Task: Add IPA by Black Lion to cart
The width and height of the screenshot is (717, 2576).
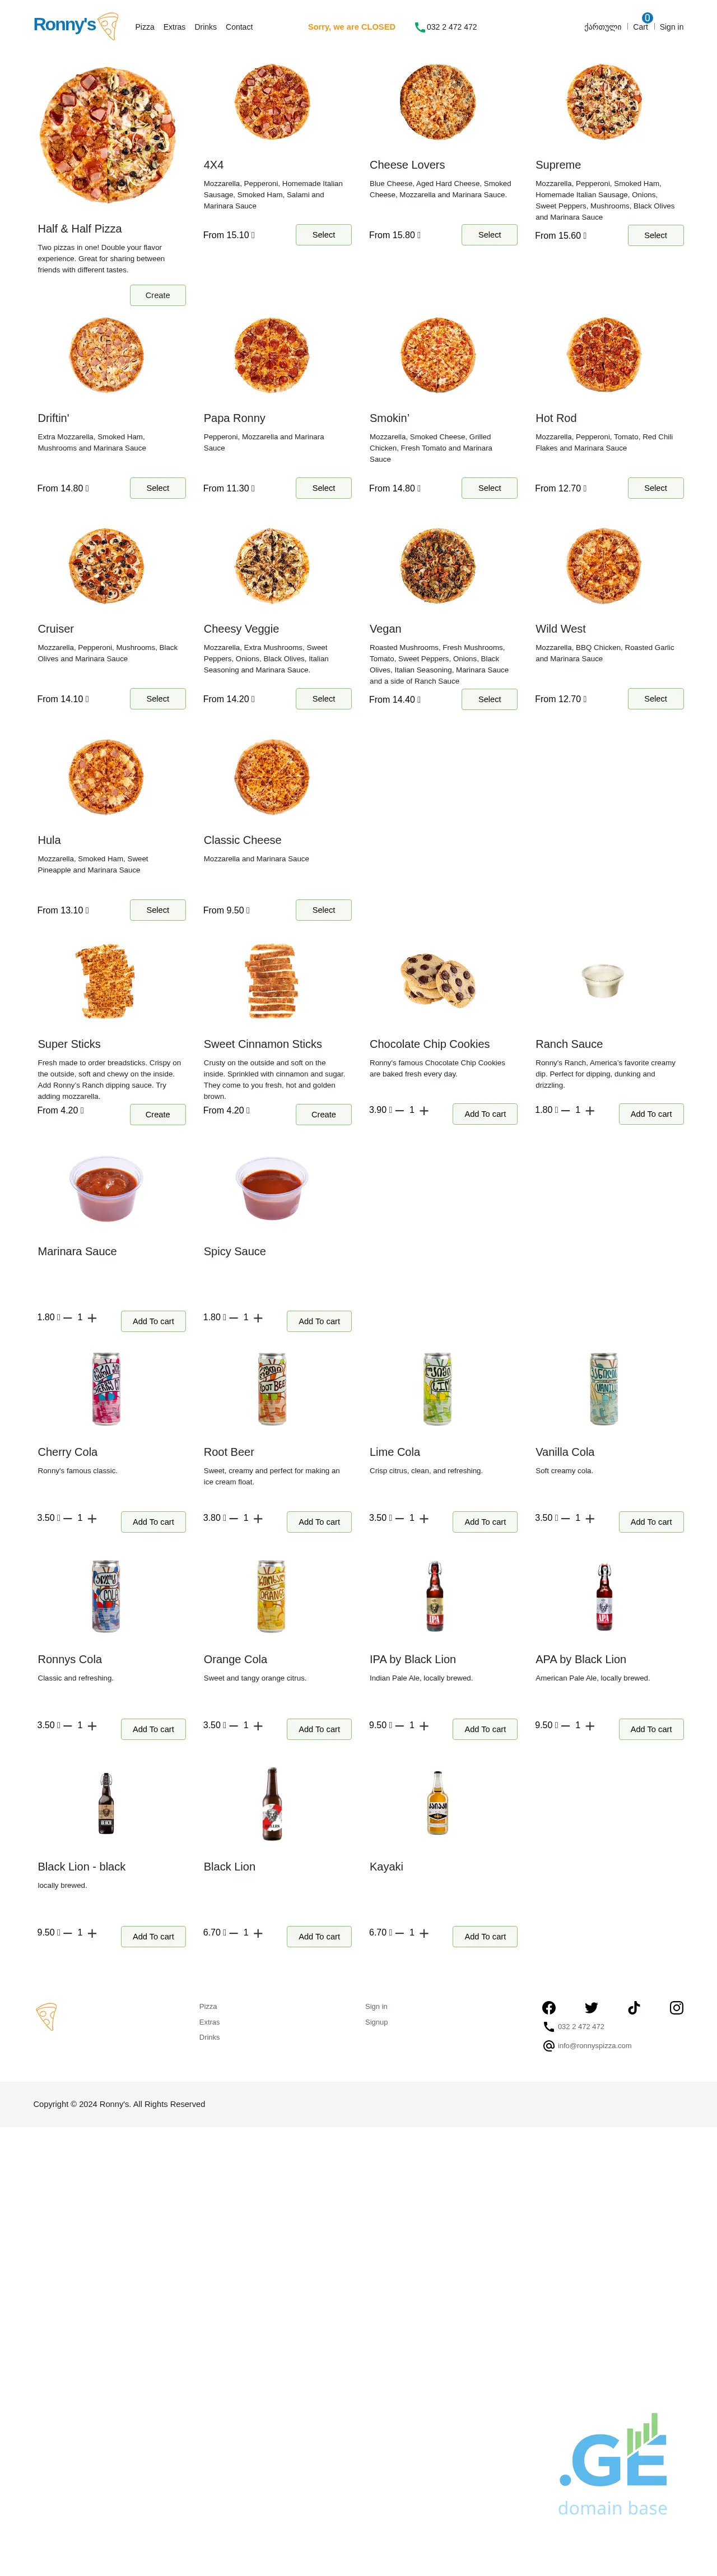Action: (484, 1729)
